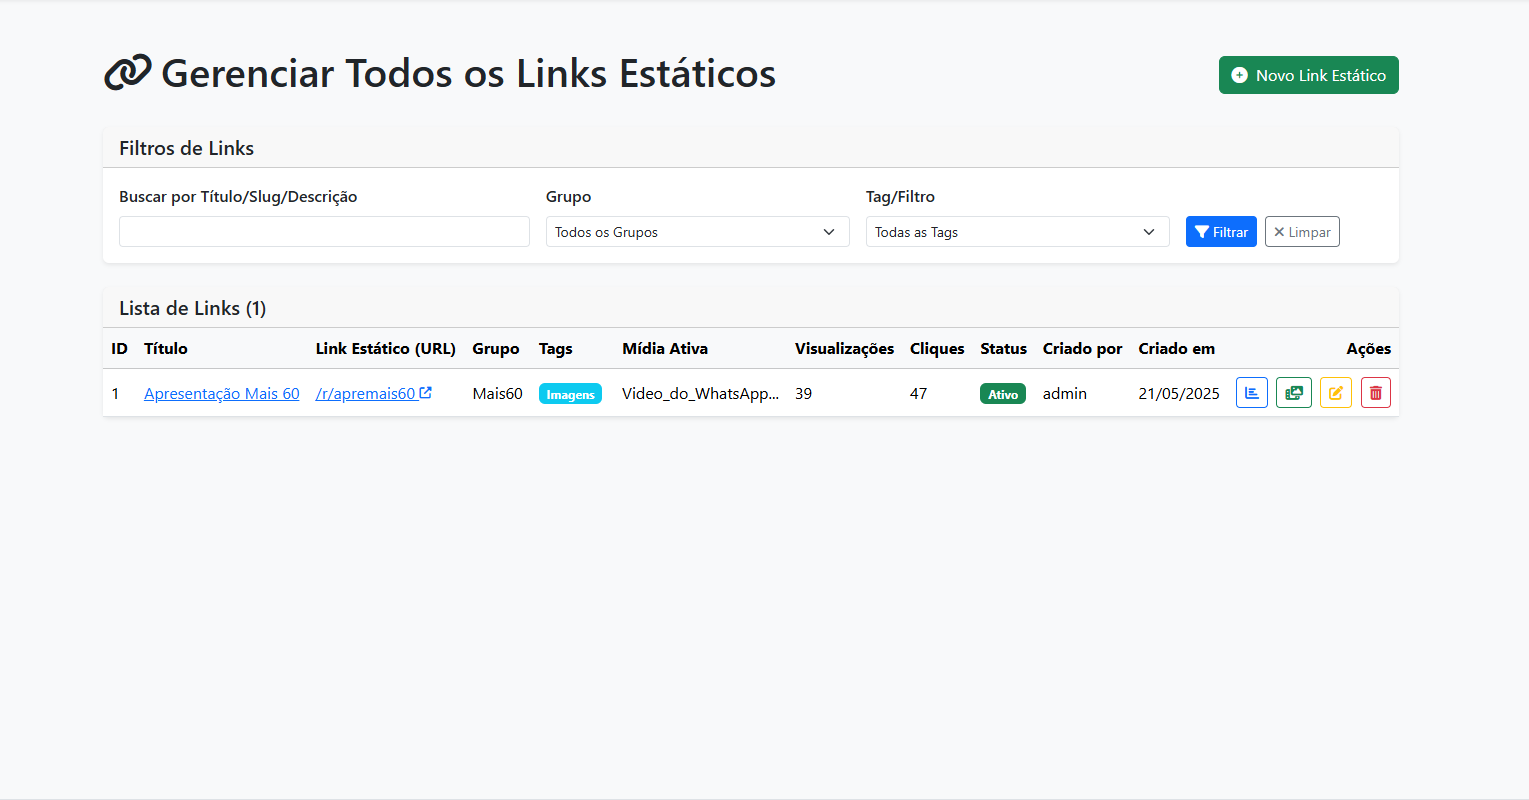The width and height of the screenshot is (1529, 800).
Task: Open the statistics bar chart icon for link 1
Action: (1251, 392)
